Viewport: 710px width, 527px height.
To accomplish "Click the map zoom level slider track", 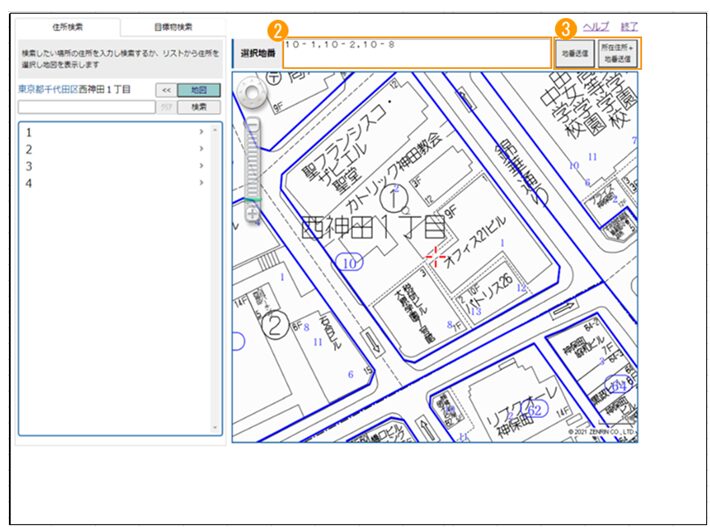I will 253,168.
